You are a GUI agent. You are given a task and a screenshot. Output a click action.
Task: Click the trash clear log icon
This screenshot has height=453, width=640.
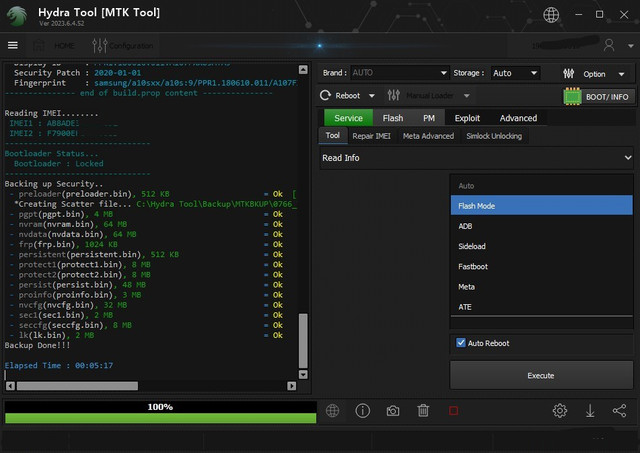pos(423,411)
